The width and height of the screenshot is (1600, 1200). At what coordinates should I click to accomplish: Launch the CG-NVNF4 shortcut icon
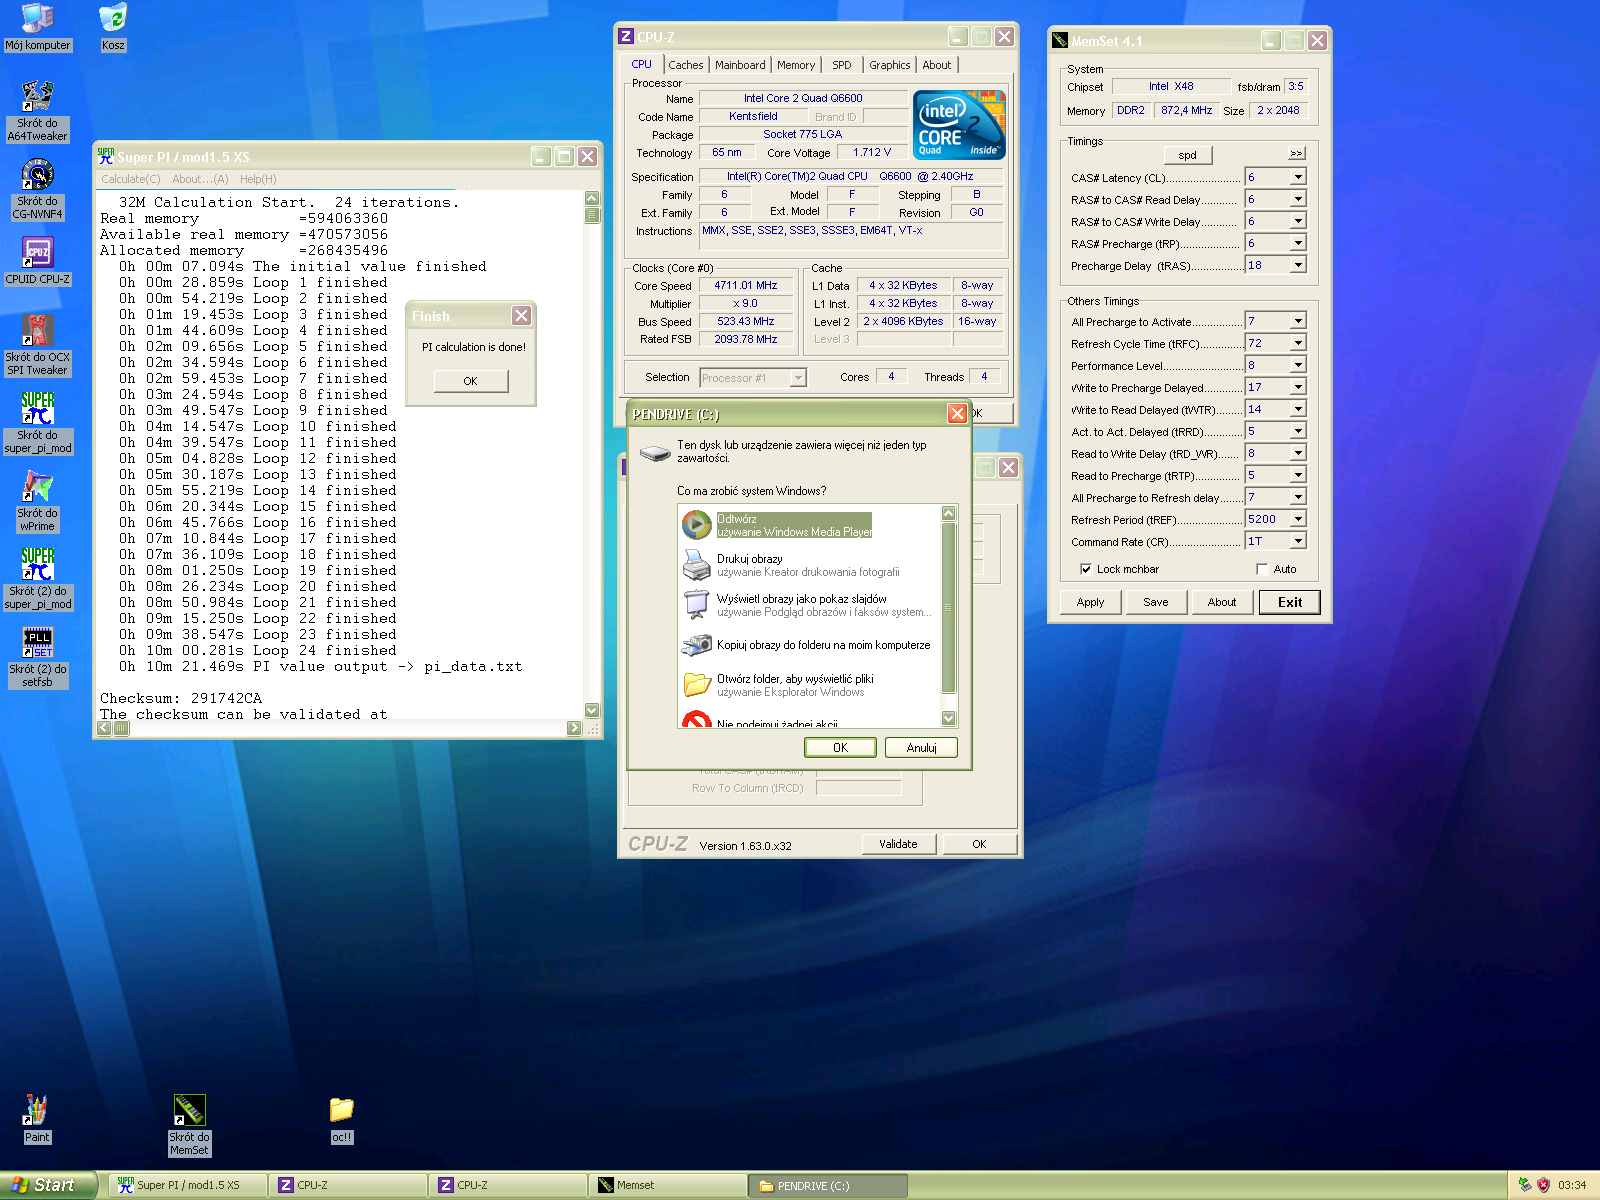37,188
